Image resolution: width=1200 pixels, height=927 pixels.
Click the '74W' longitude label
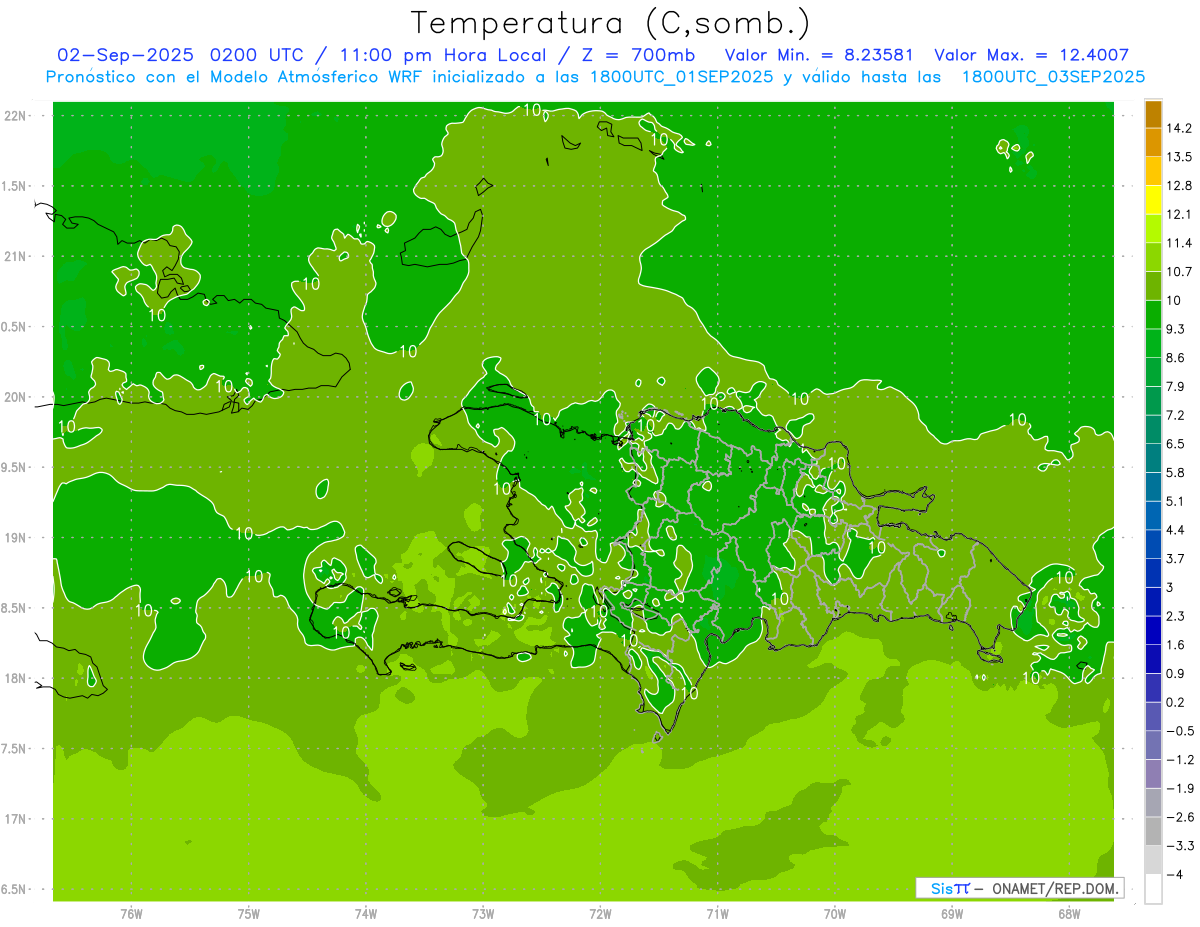coord(366,914)
